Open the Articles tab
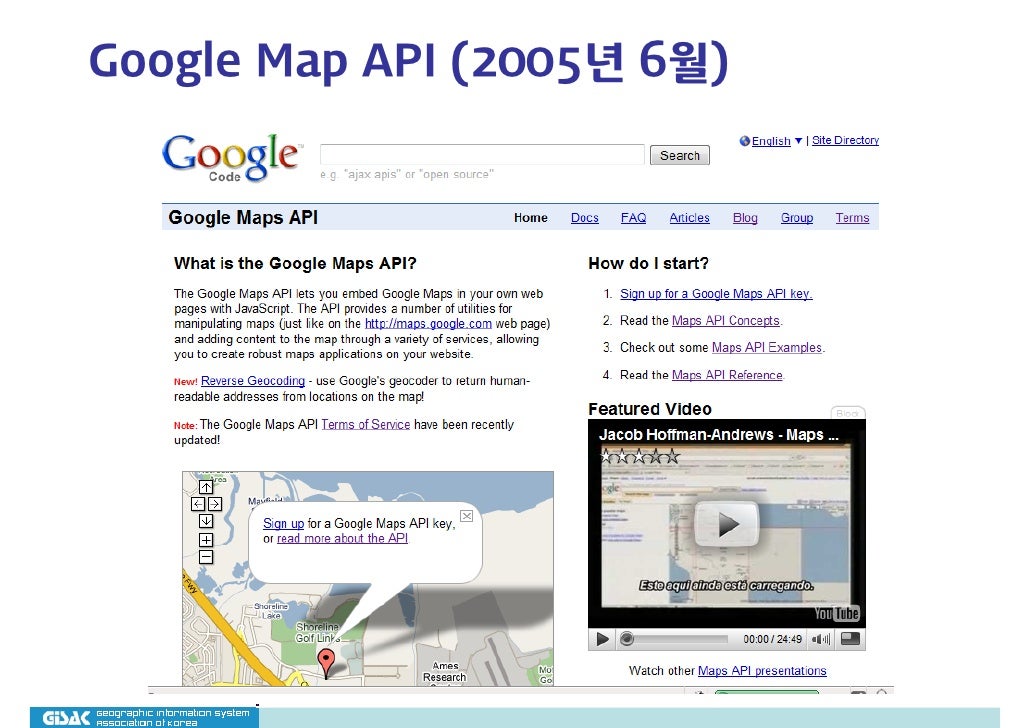 point(689,217)
